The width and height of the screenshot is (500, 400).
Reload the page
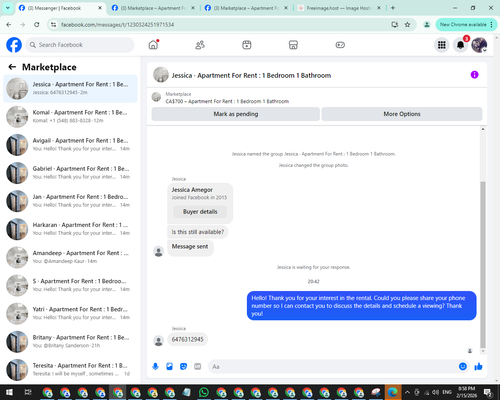pyautogui.click(x=37, y=25)
